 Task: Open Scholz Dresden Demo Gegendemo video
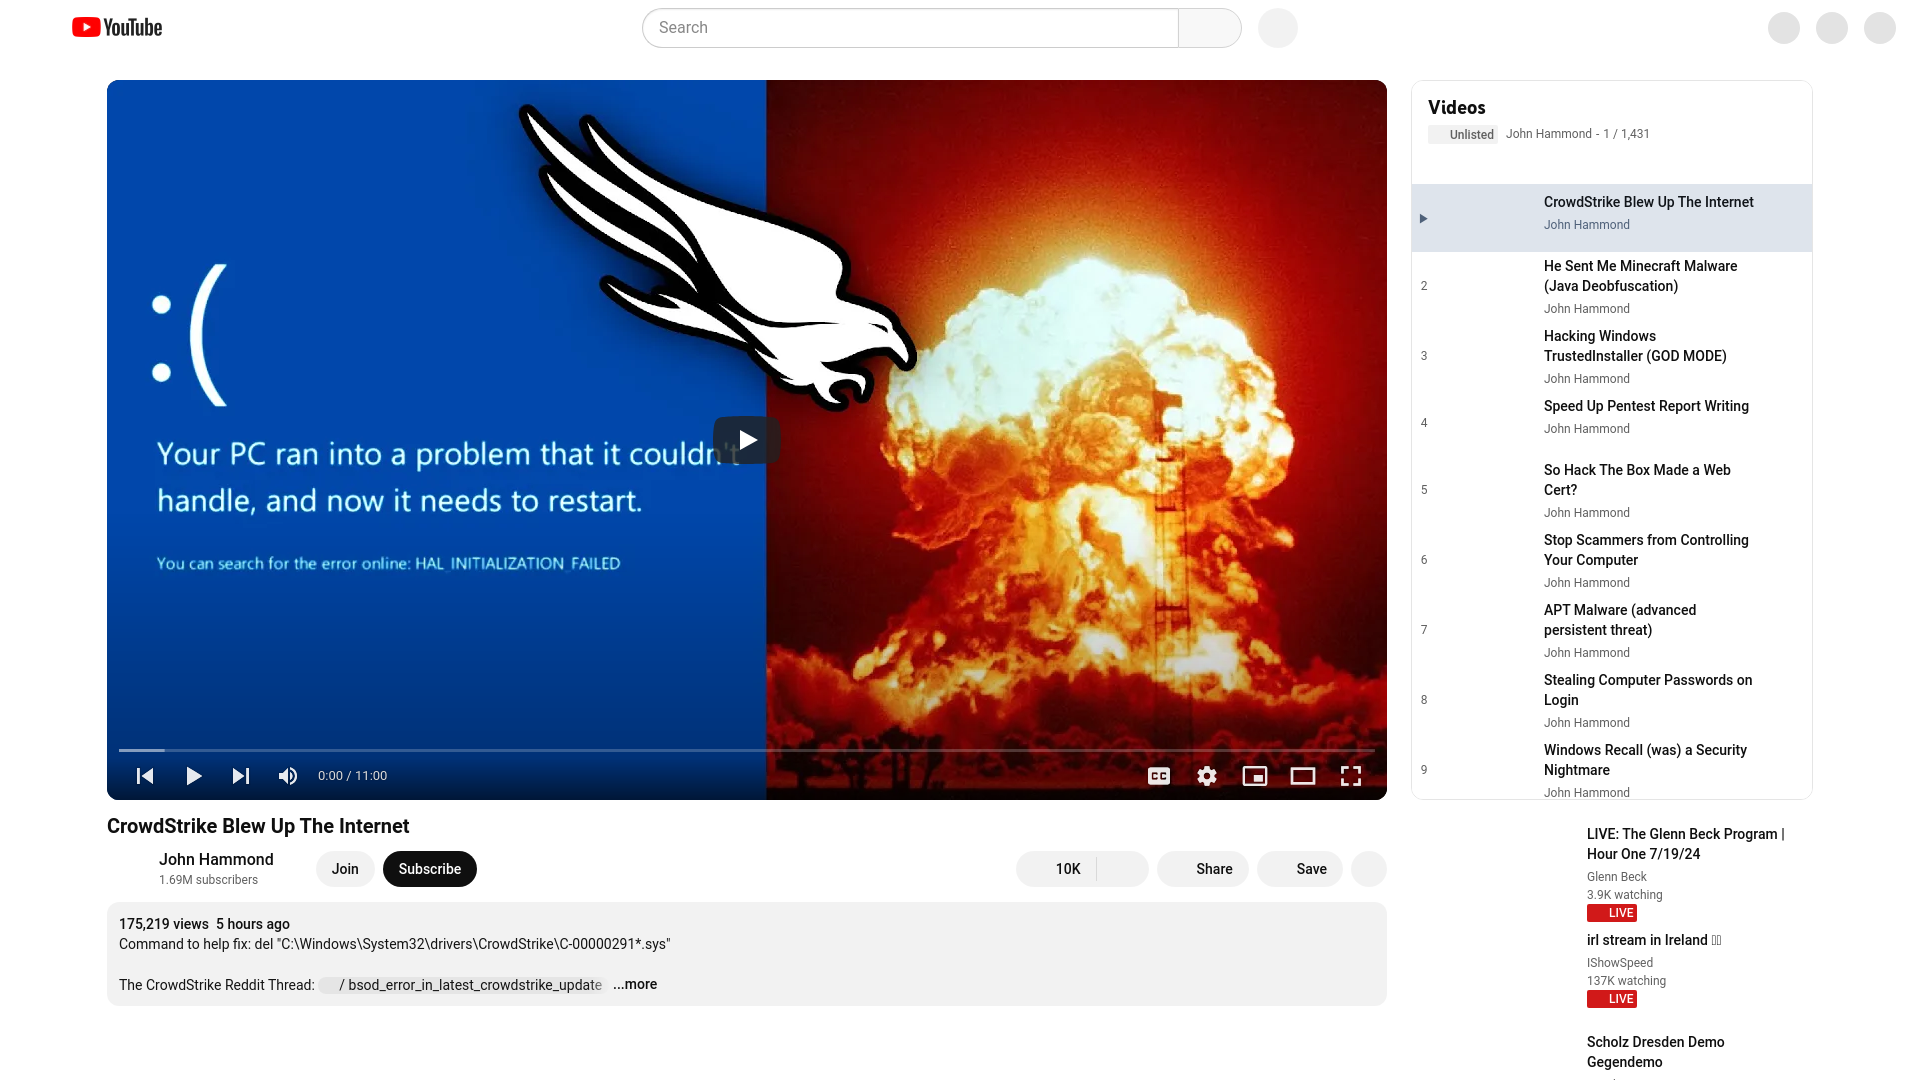tap(1655, 1052)
